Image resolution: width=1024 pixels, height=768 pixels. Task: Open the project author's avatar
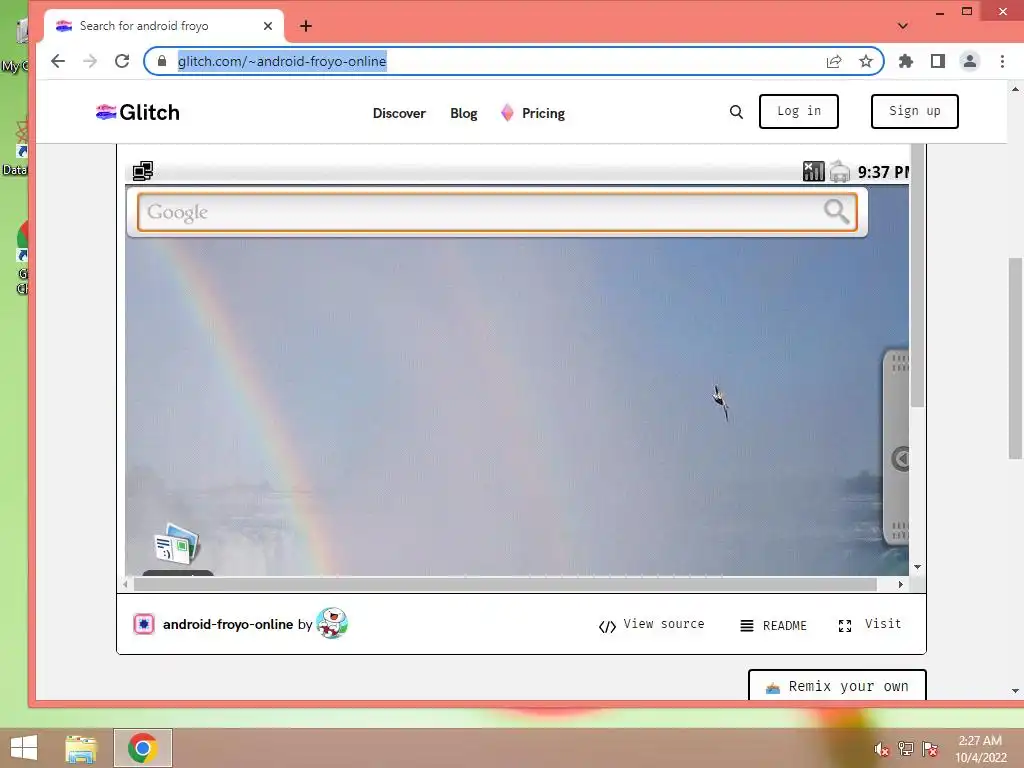(332, 623)
